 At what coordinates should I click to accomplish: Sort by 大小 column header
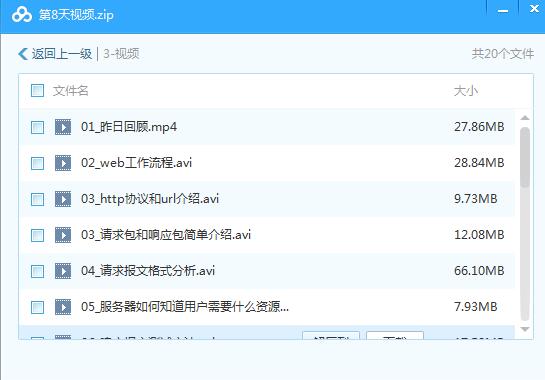(466, 91)
